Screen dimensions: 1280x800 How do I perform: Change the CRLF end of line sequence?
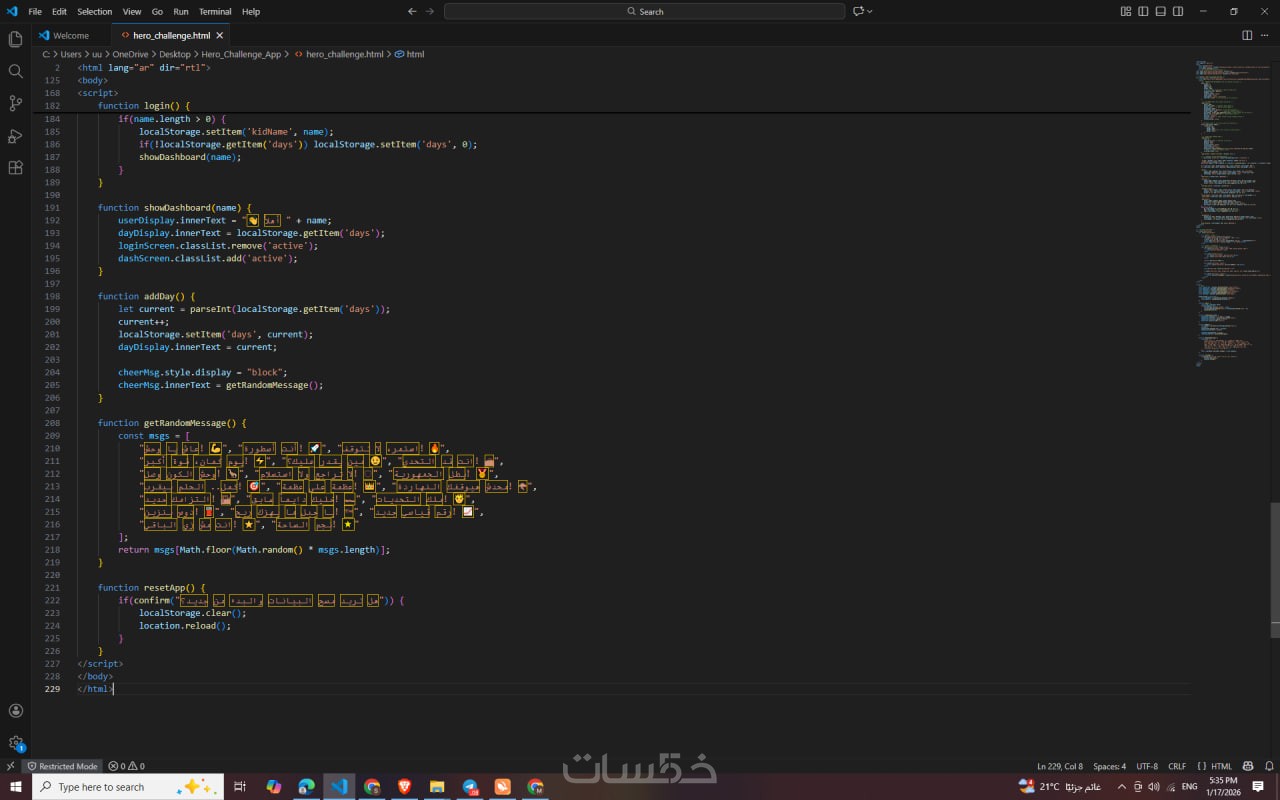tap(1177, 766)
